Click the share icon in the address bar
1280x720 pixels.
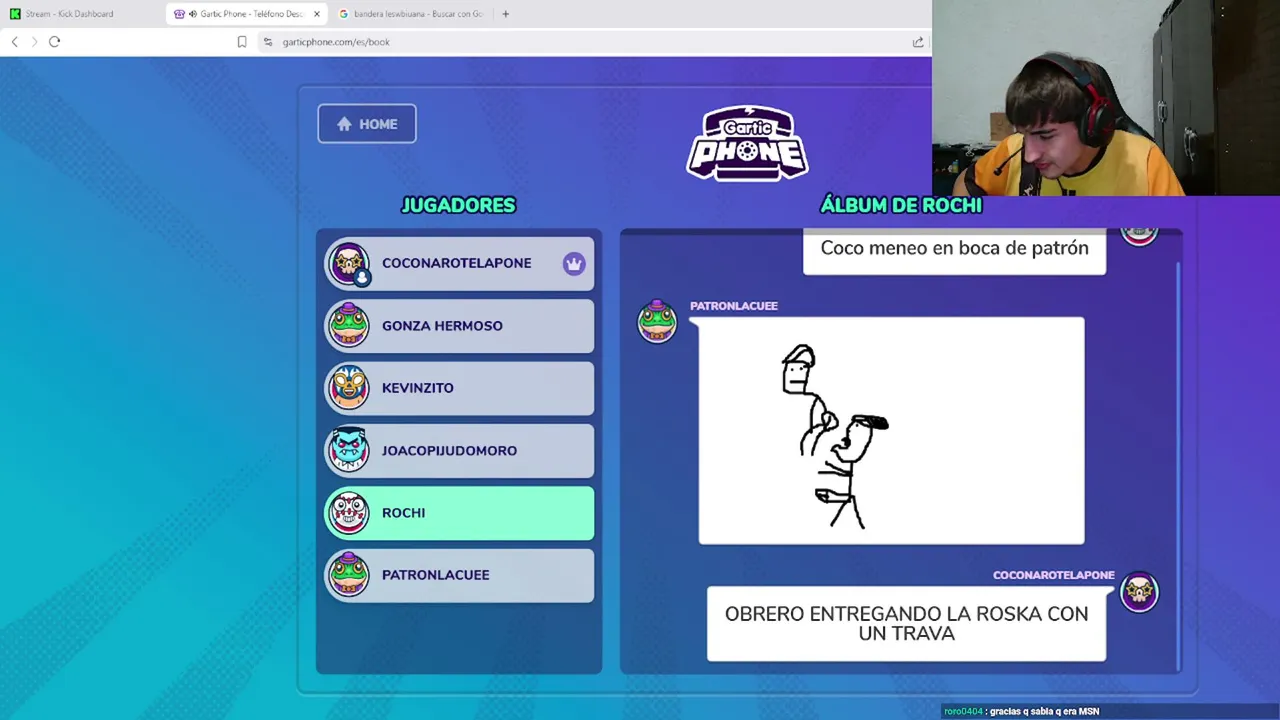(x=918, y=42)
